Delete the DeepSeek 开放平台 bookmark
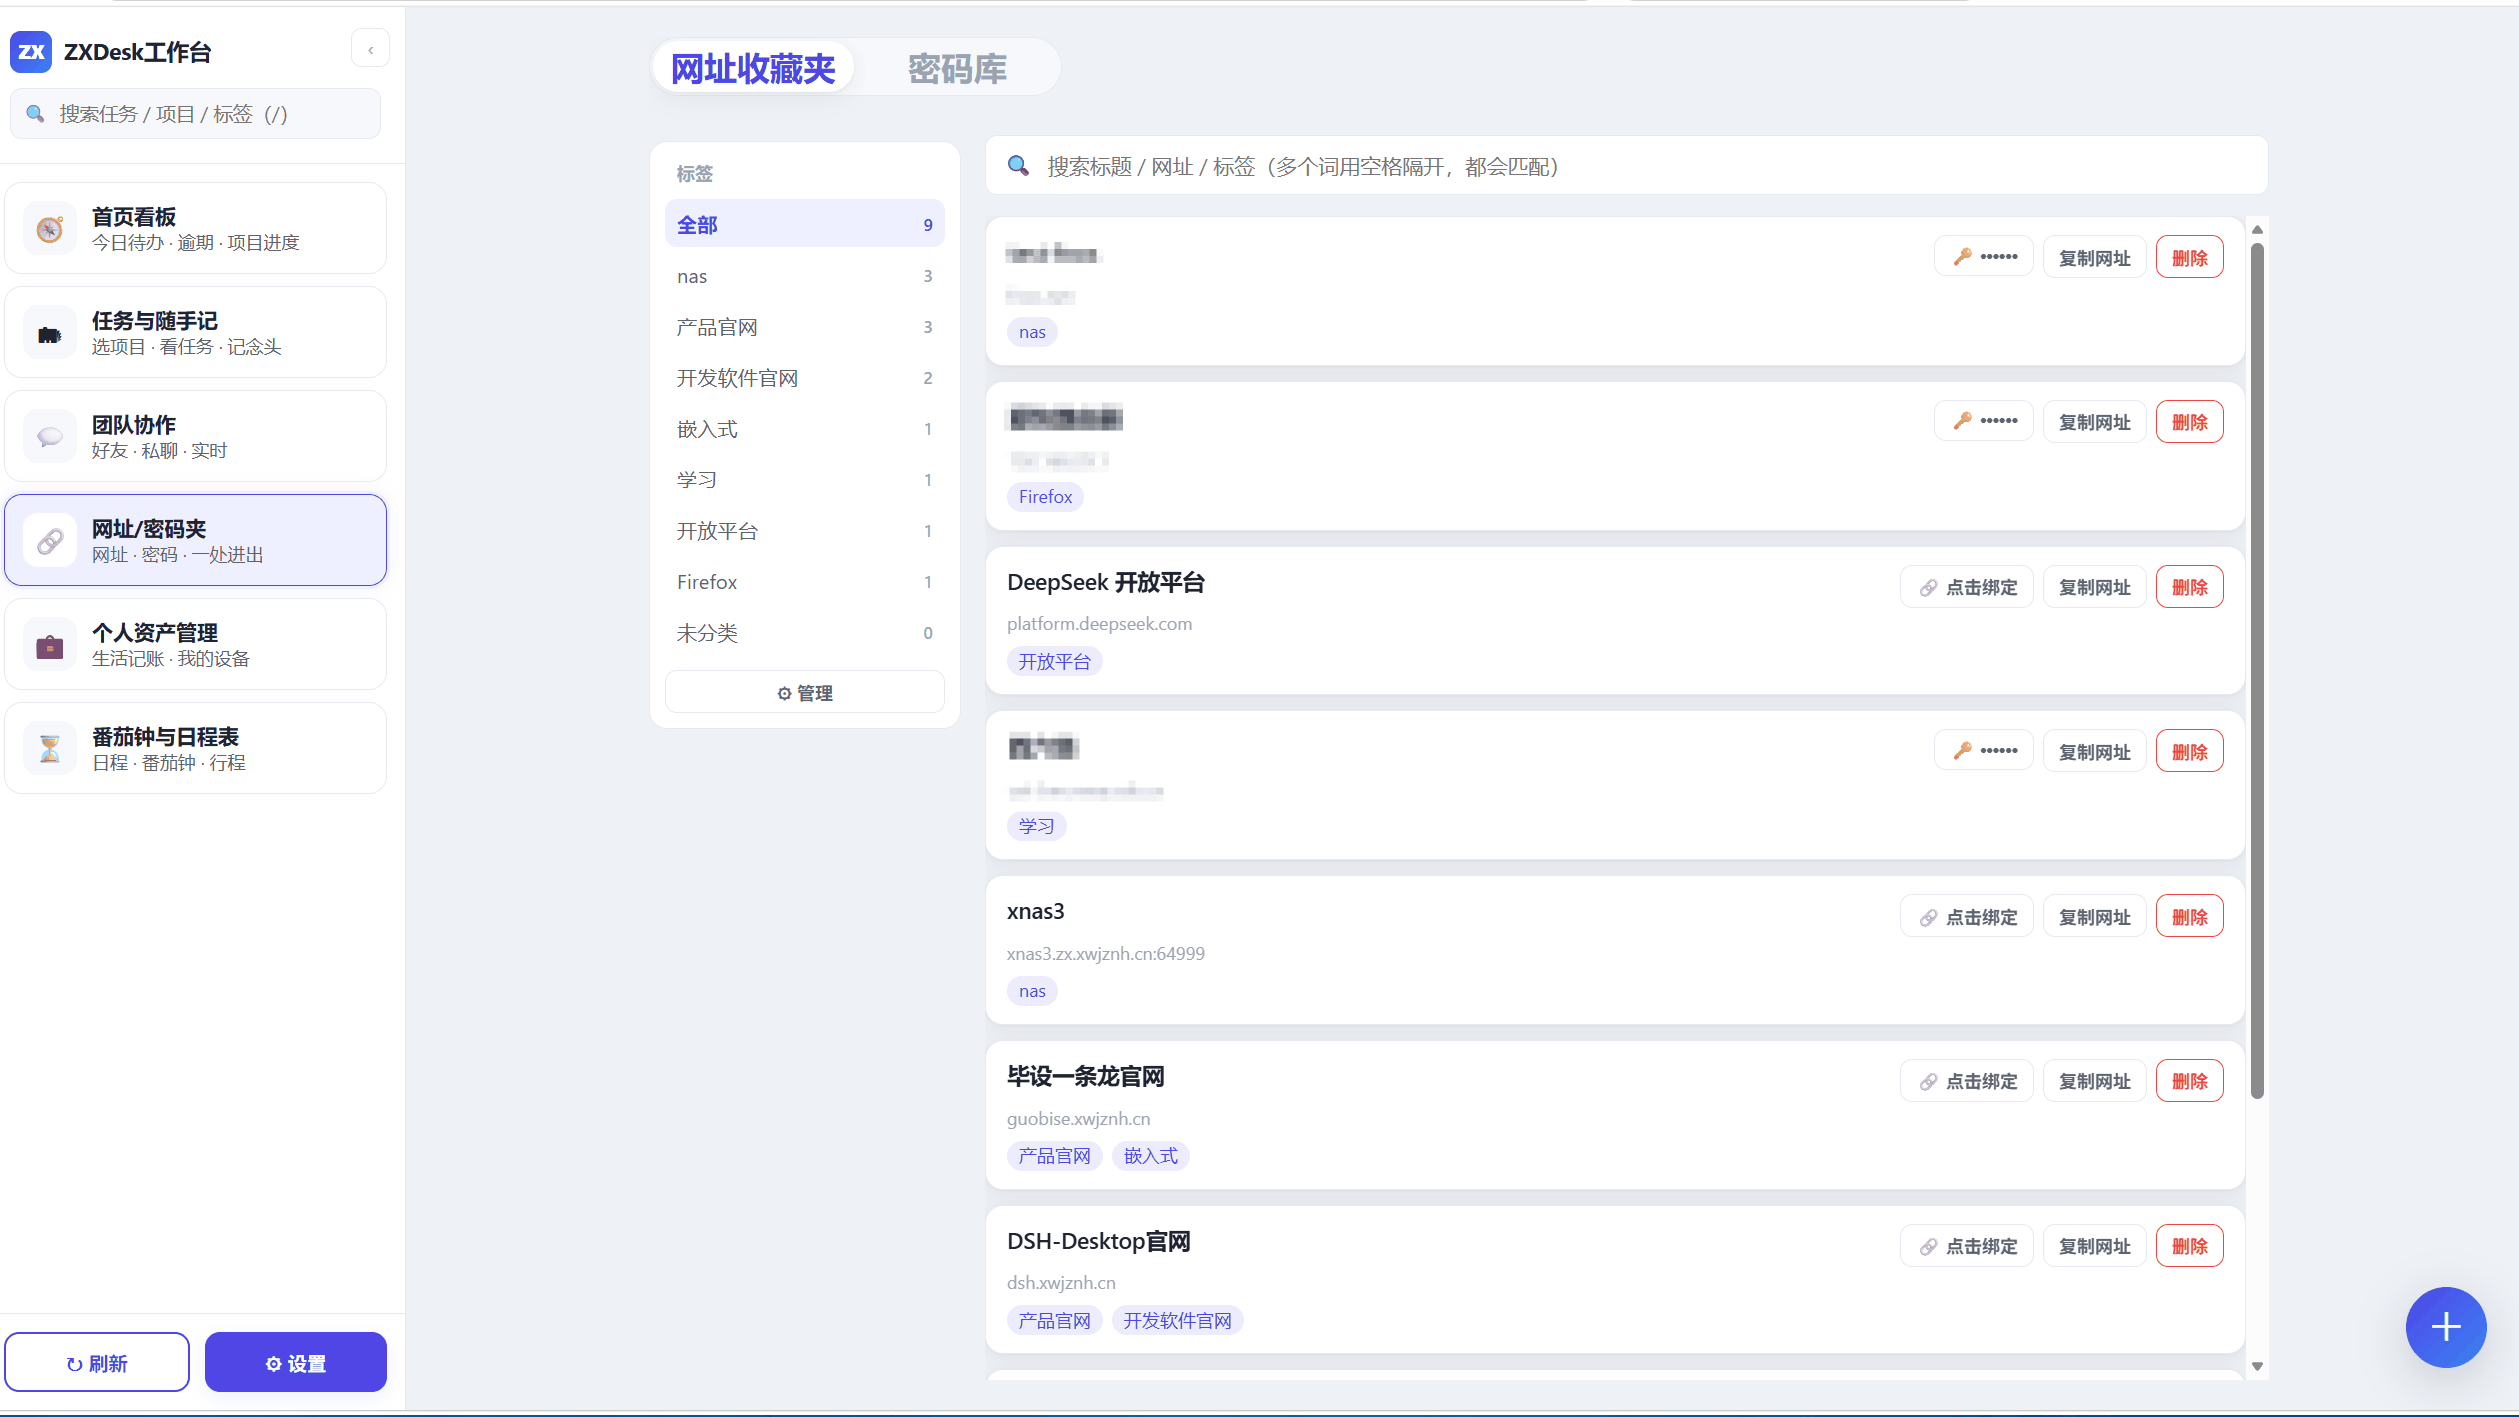This screenshot has height=1417, width=2519. tap(2189, 587)
